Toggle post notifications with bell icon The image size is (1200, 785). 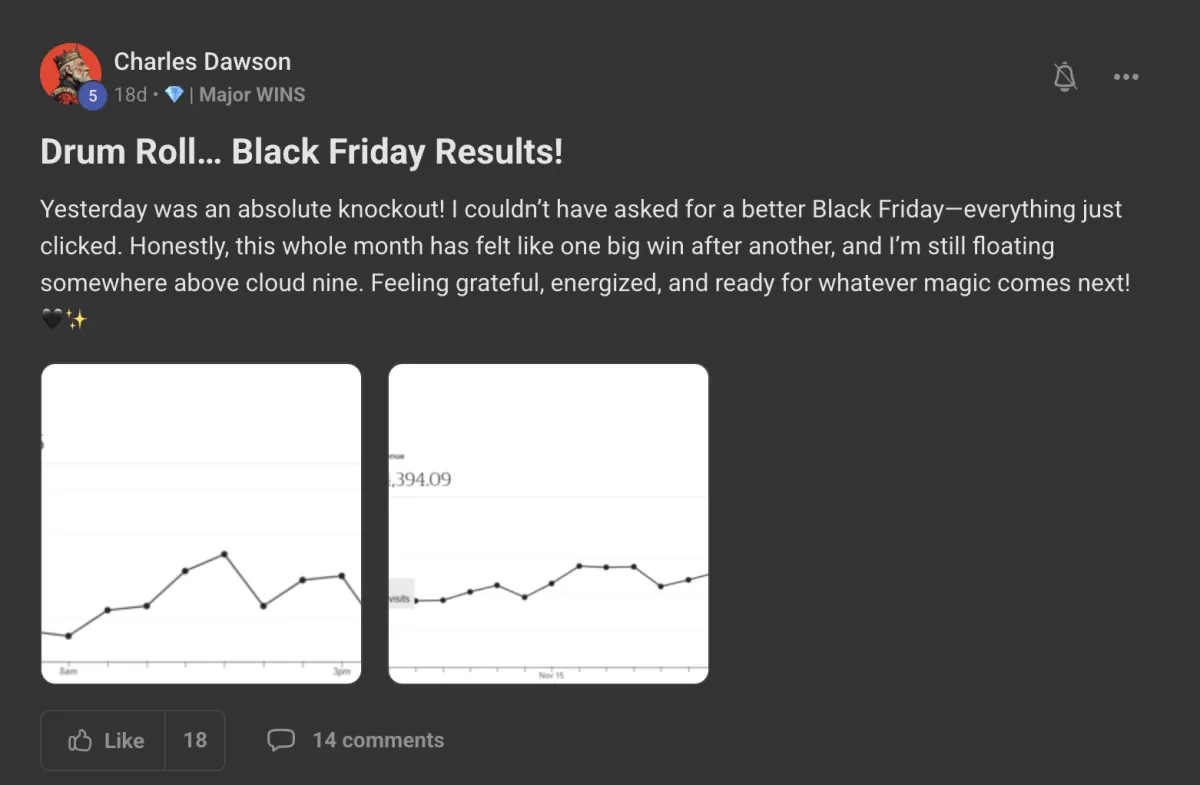(x=1065, y=77)
